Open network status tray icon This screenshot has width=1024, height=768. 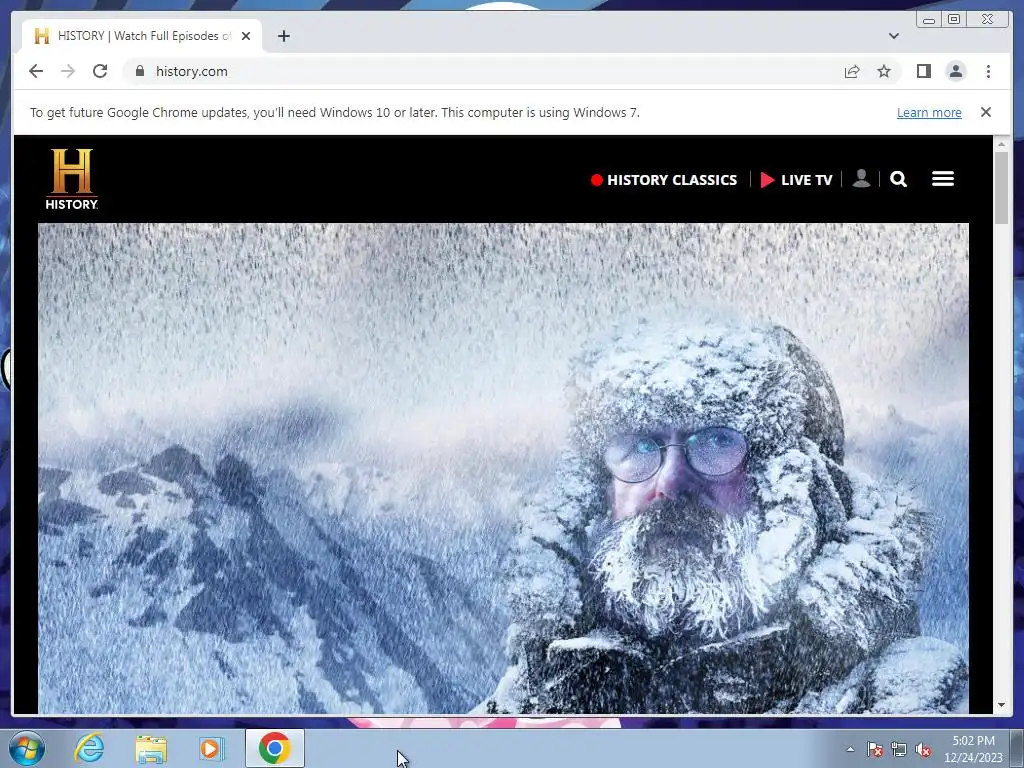tap(899, 750)
